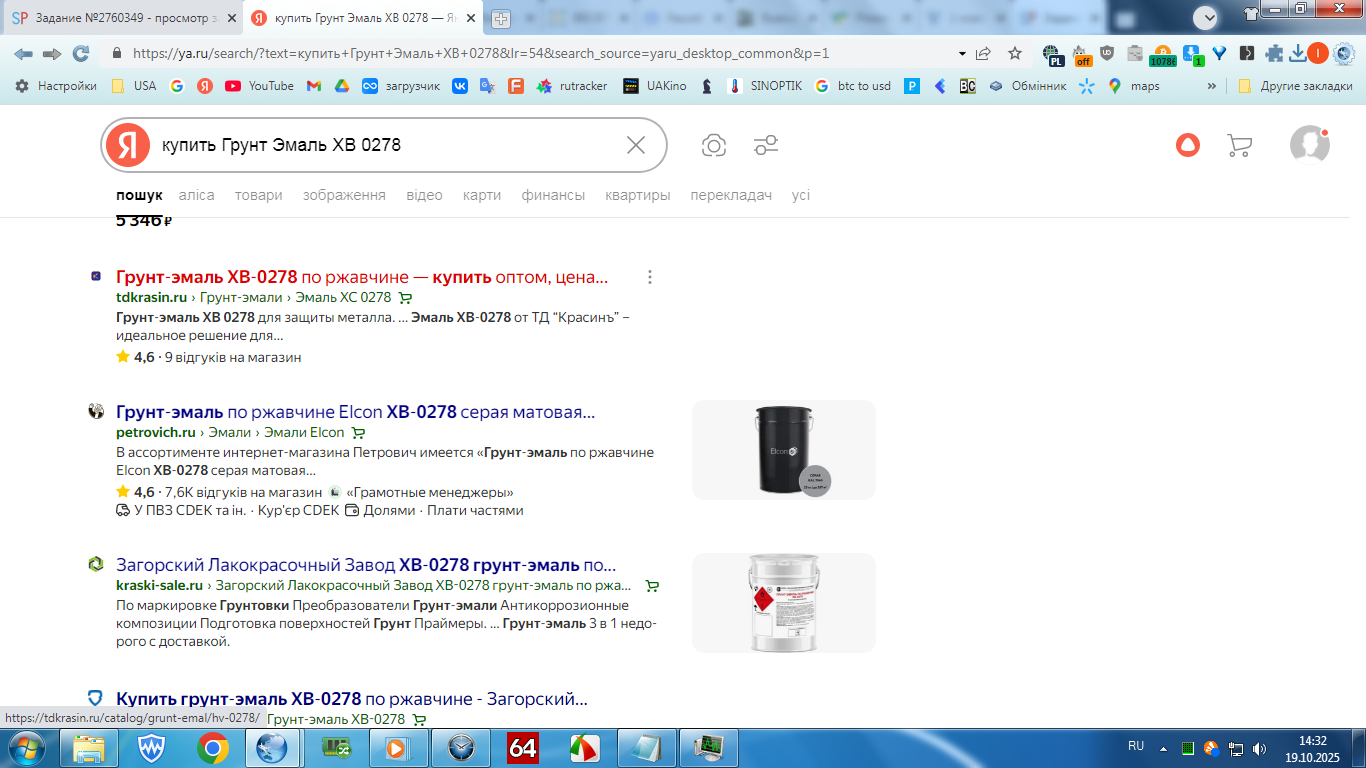Image resolution: width=1366 pixels, height=768 pixels.
Task: Open three-dot menu for tdkrasin.ru result
Action: pyautogui.click(x=650, y=277)
